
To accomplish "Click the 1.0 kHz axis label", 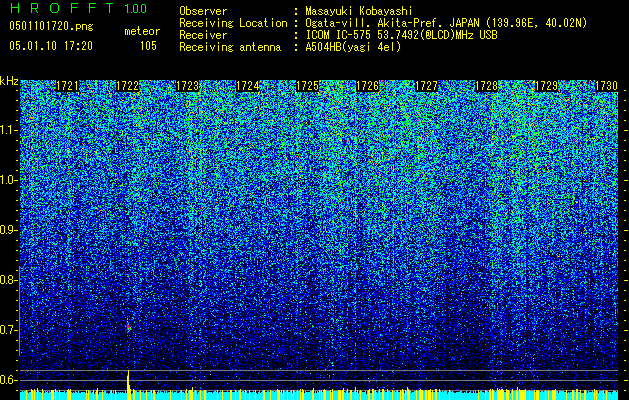I will [x=8, y=180].
